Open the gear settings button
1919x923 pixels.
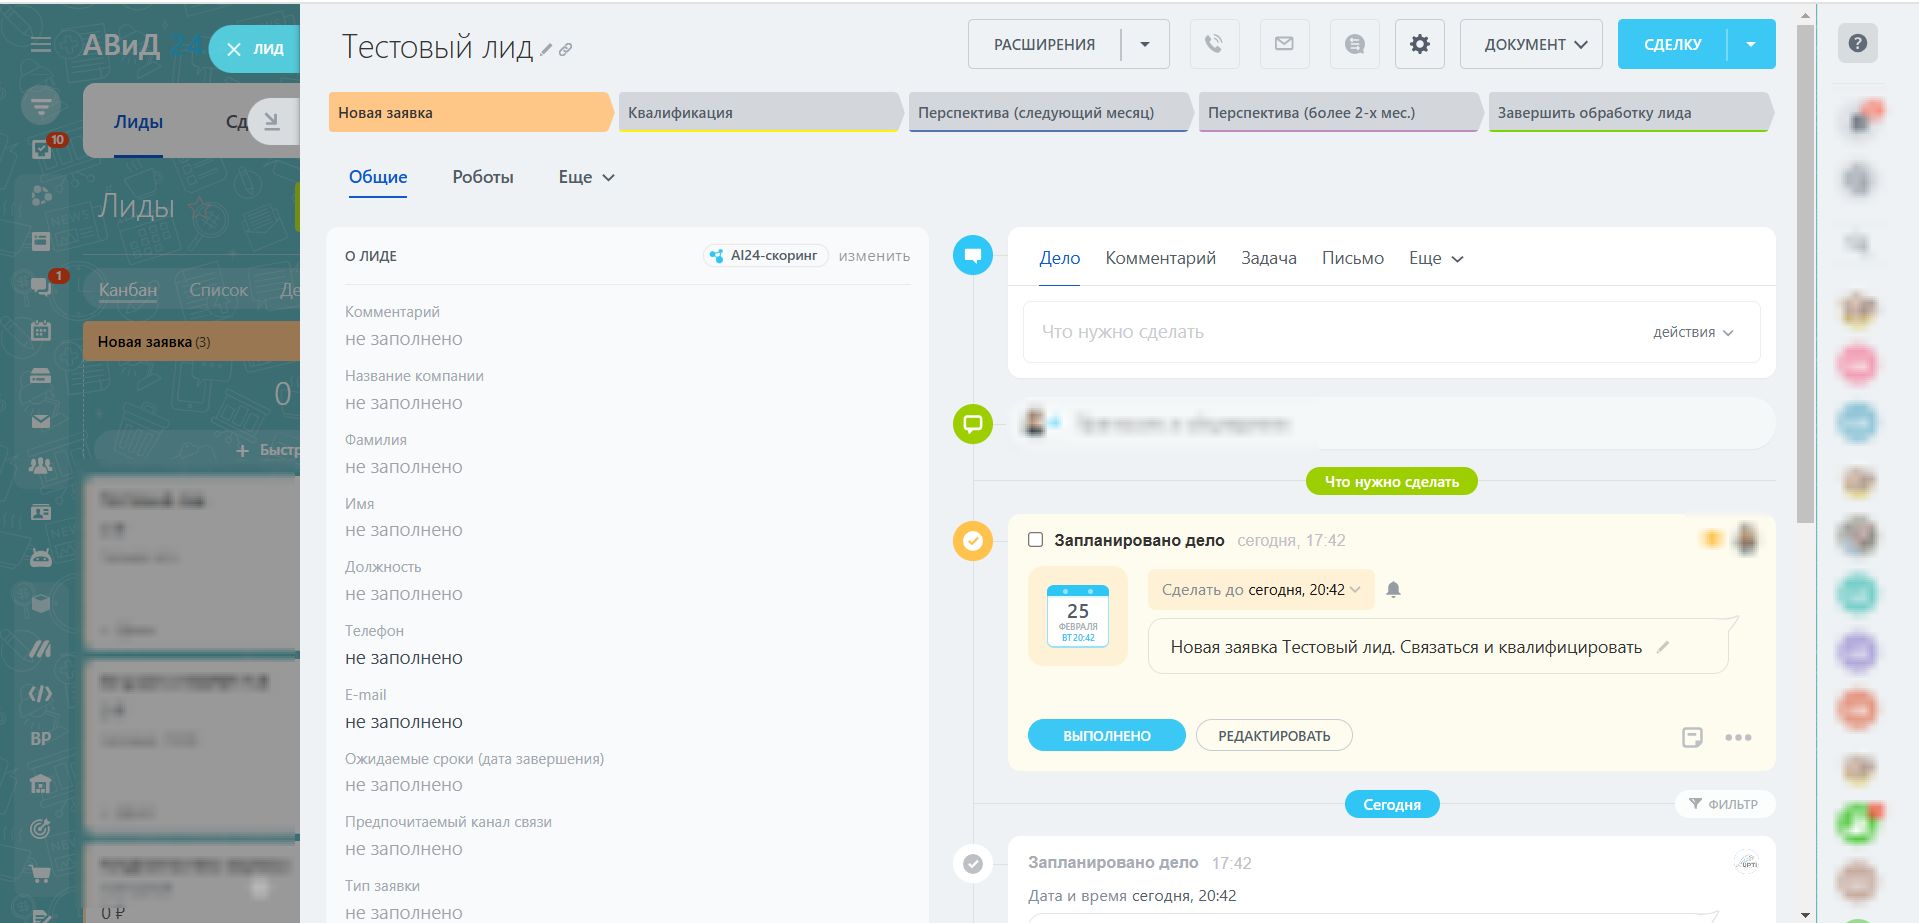(x=1420, y=44)
